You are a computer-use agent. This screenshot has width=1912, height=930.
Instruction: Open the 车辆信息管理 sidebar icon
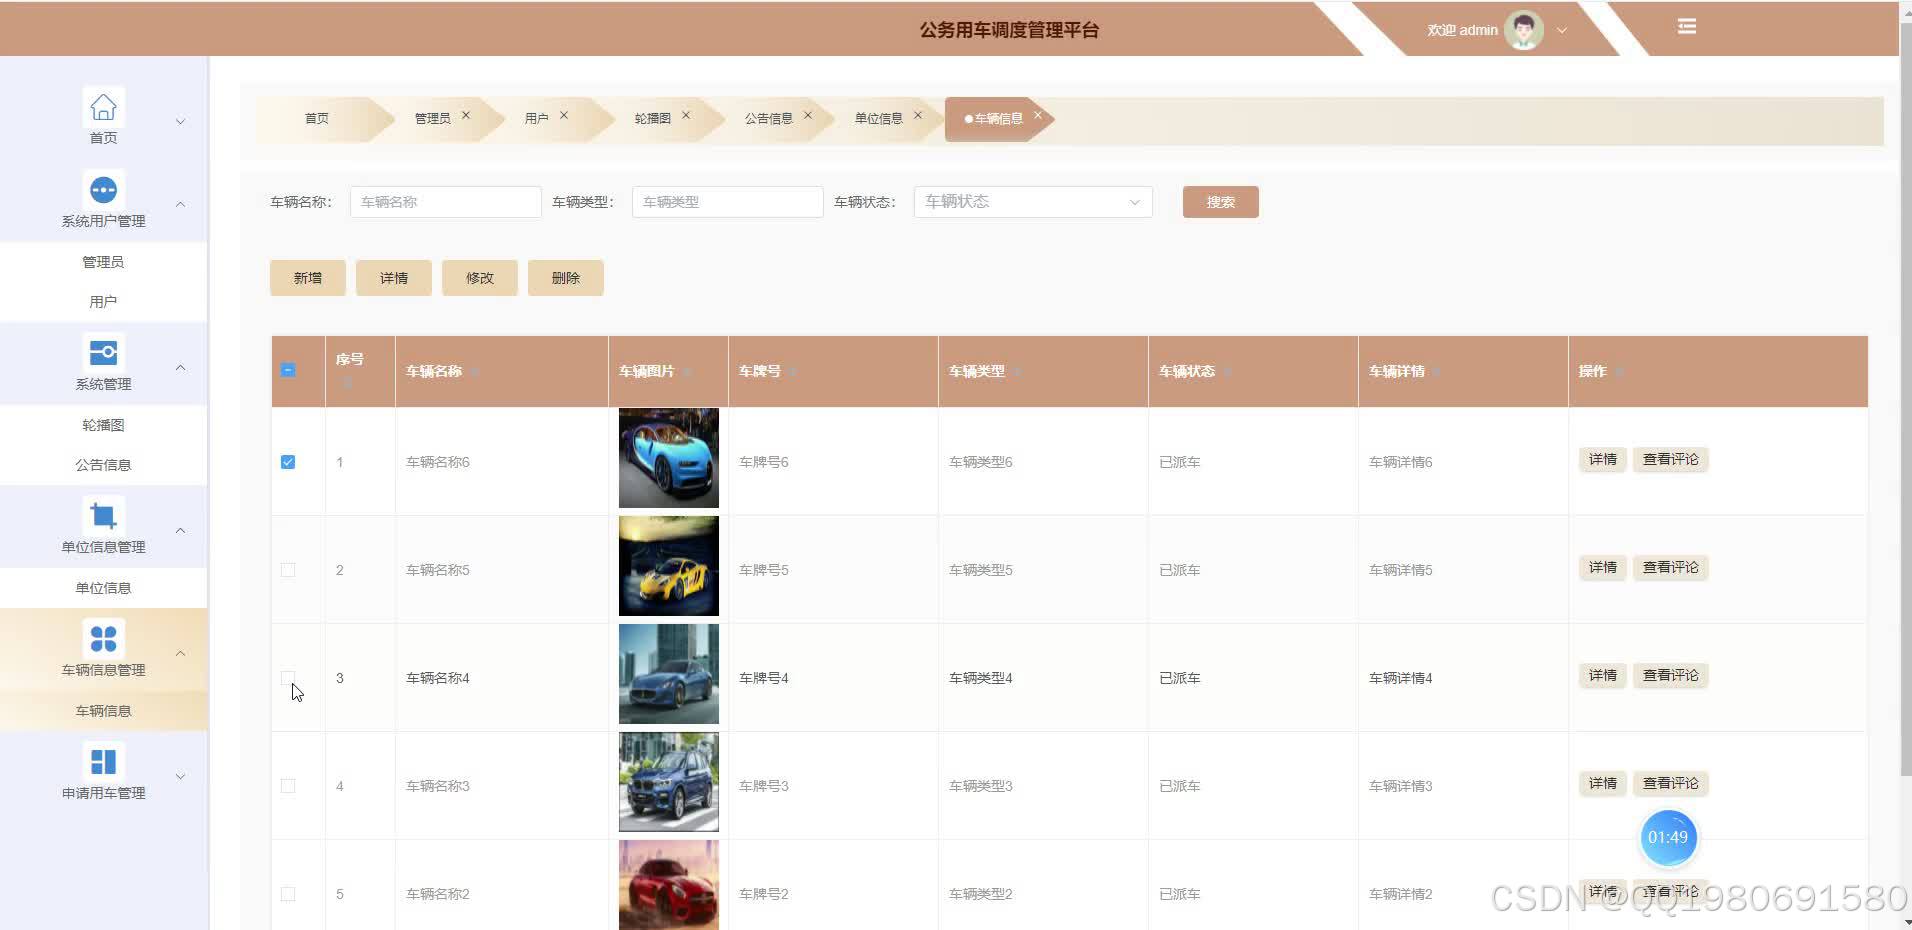click(103, 638)
